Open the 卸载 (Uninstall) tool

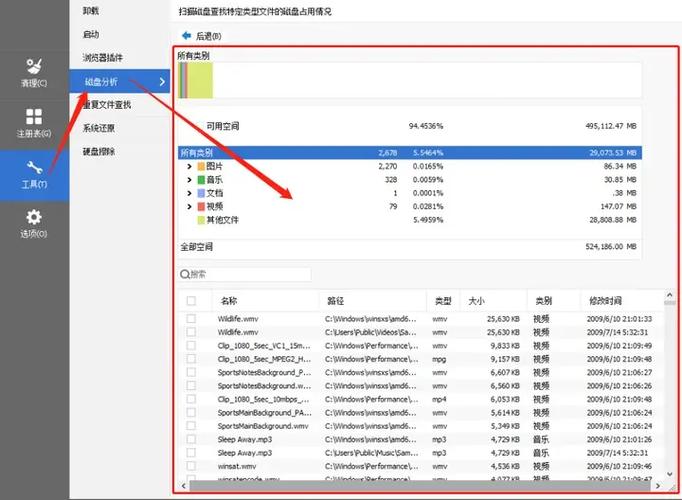91,11
